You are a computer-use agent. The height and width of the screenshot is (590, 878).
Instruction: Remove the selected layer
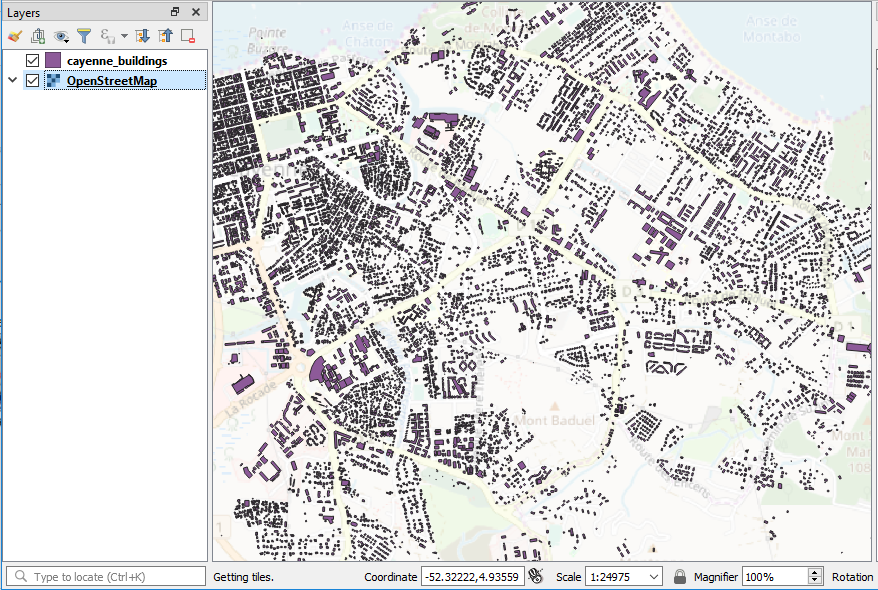(185, 35)
